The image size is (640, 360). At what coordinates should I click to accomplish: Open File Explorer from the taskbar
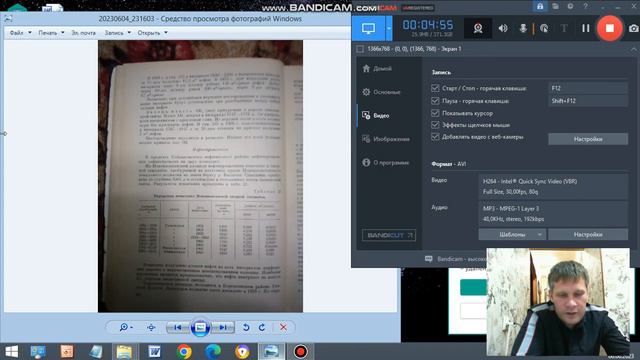pyautogui.click(x=124, y=351)
